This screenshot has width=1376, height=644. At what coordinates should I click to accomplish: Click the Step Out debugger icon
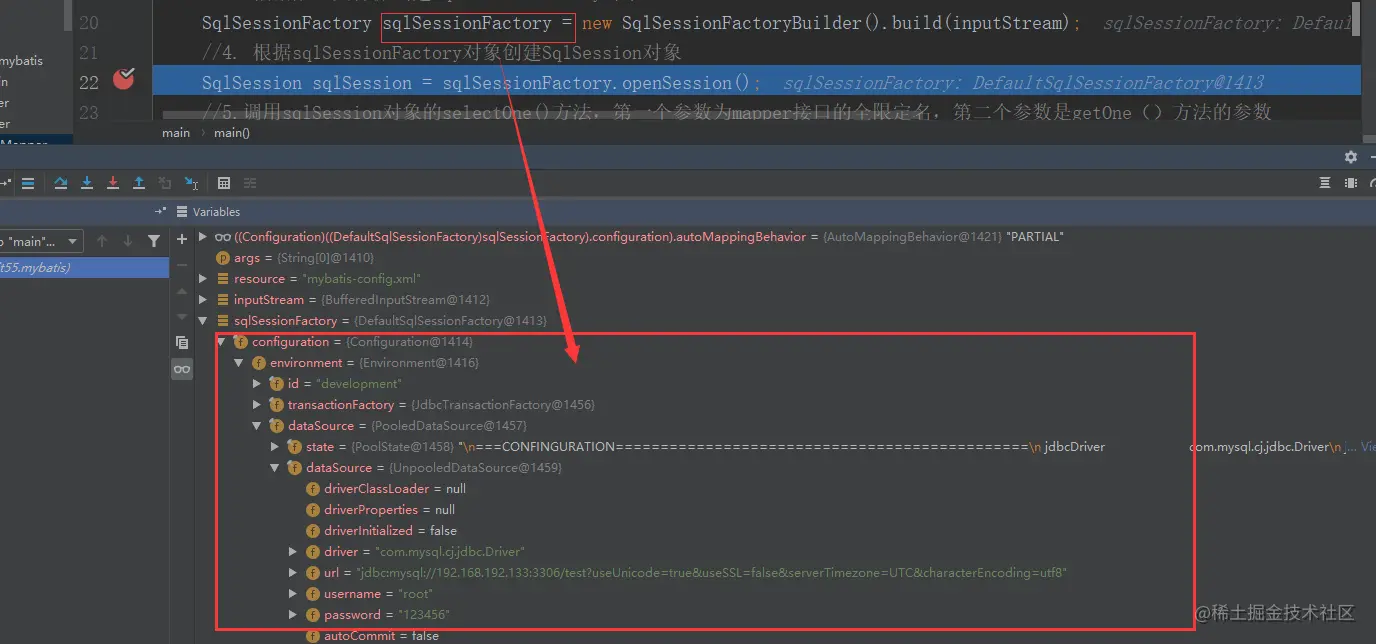[139, 183]
